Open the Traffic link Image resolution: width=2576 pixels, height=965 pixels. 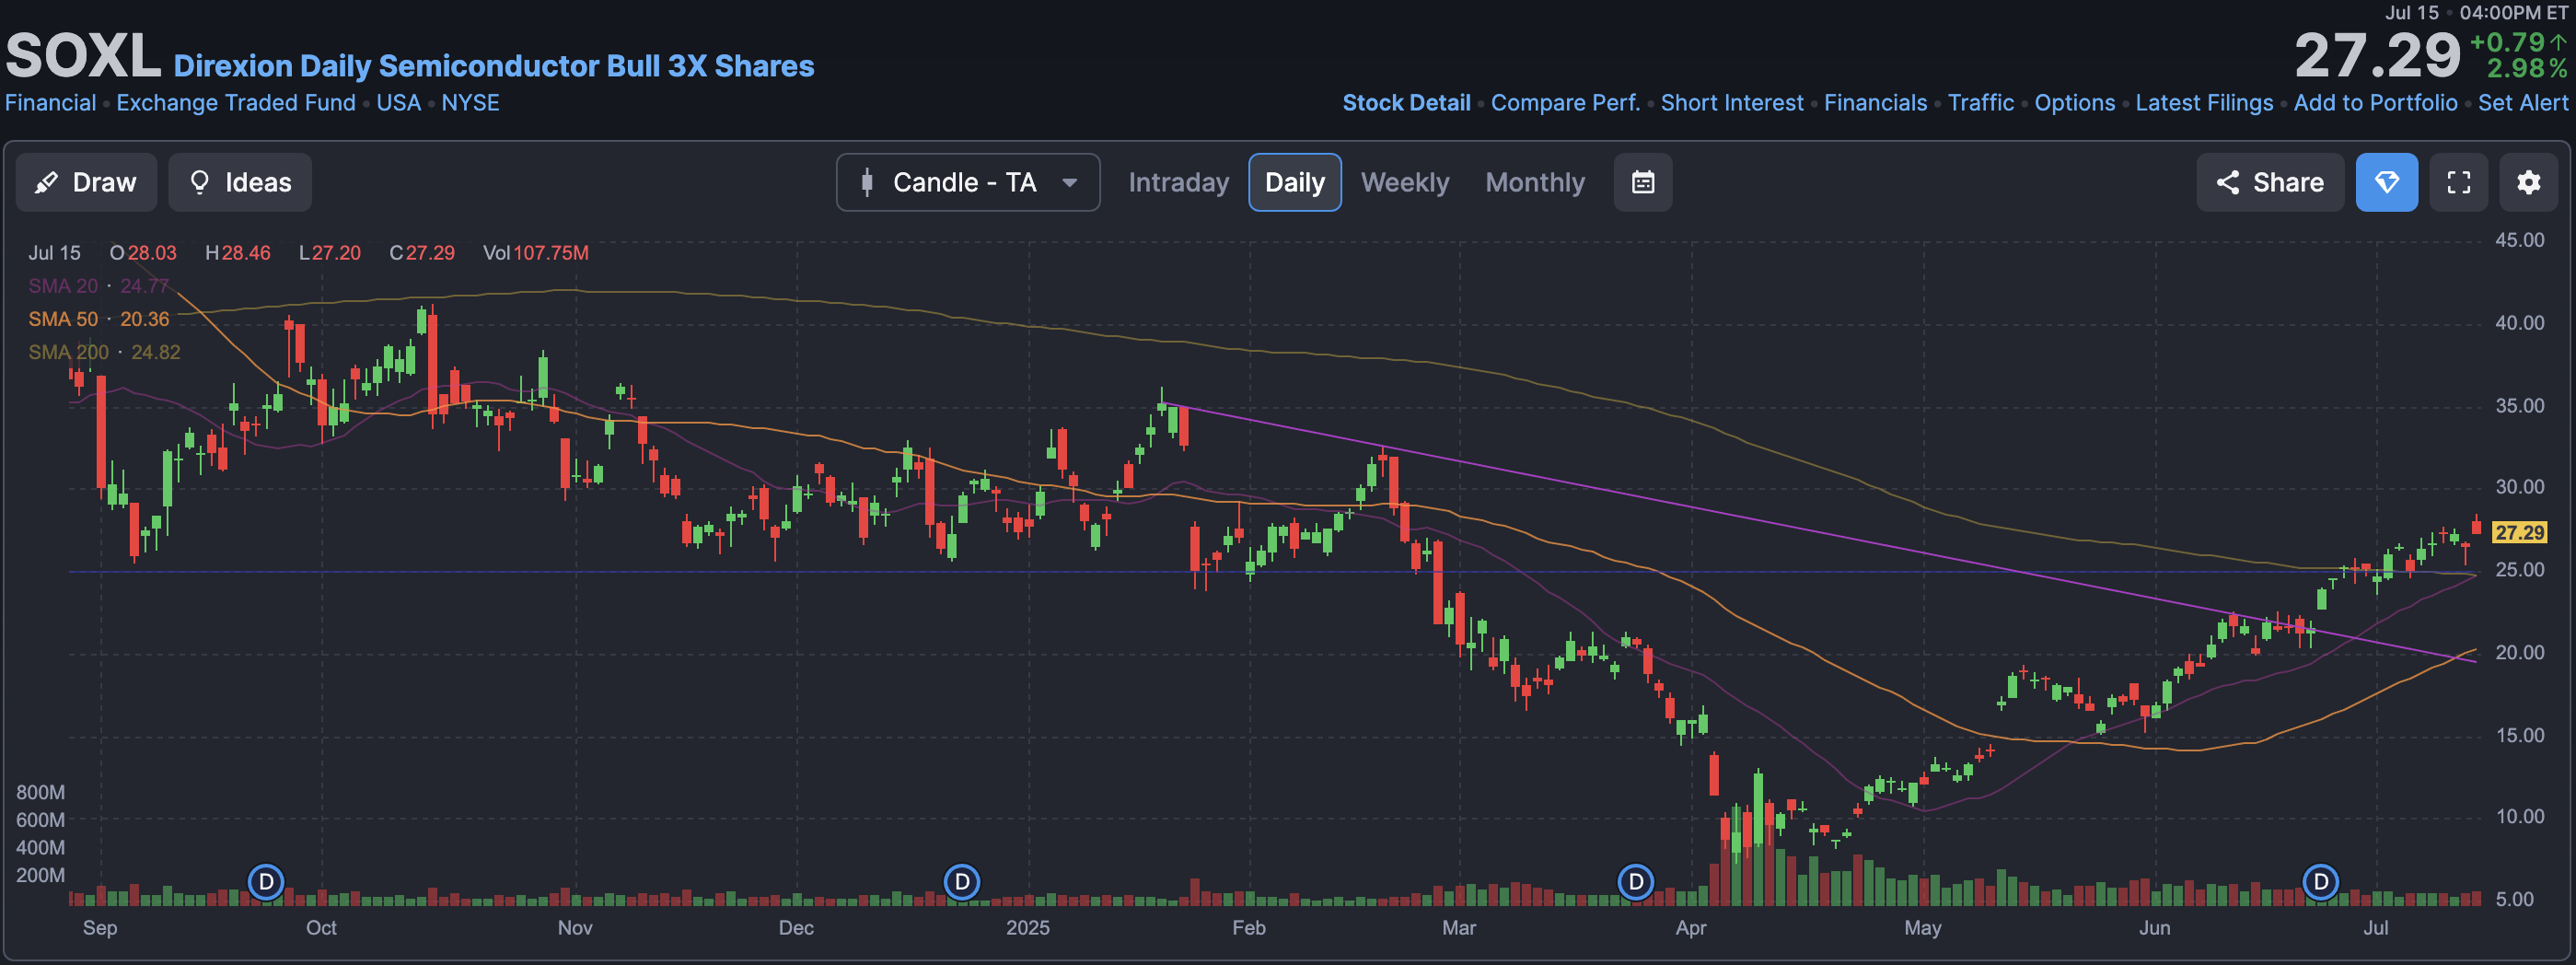coord(1980,103)
